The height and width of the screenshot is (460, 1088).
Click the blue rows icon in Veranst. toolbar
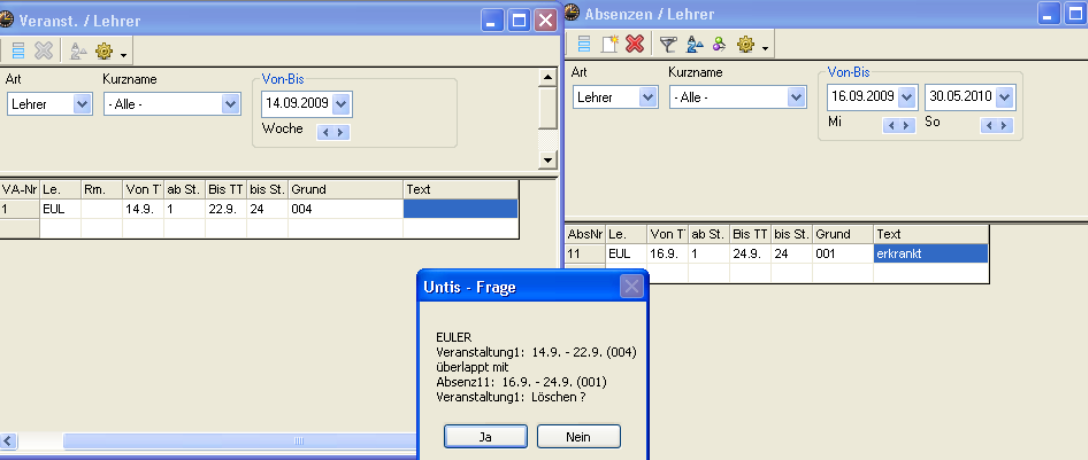18,51
